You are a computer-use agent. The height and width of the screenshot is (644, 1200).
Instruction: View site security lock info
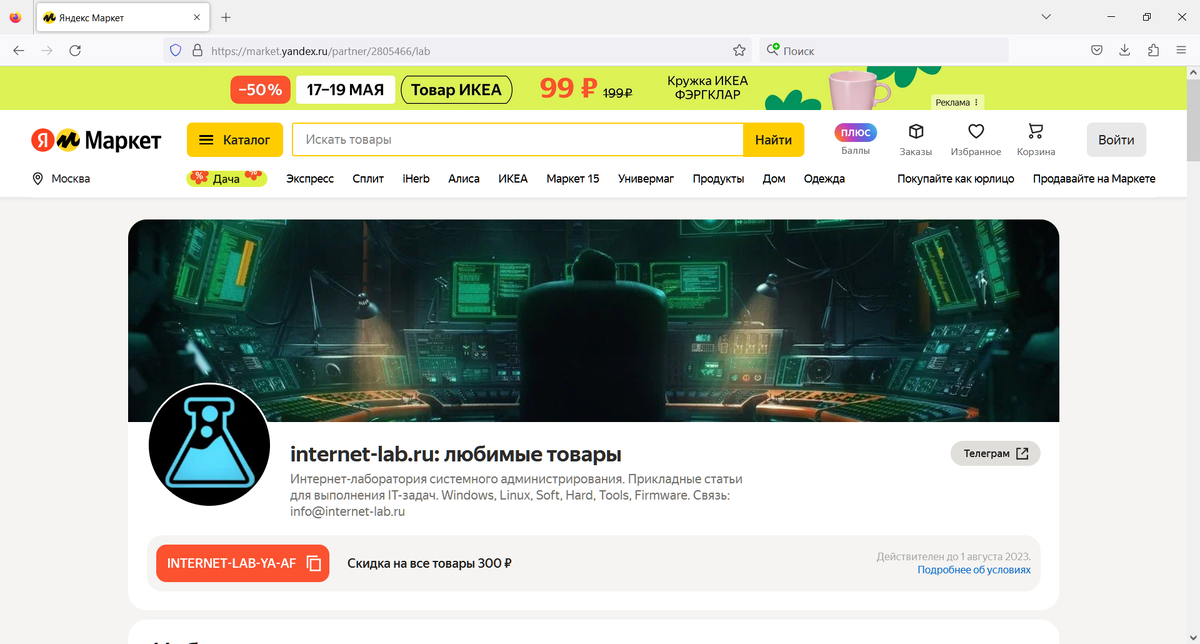click(196, 50)
